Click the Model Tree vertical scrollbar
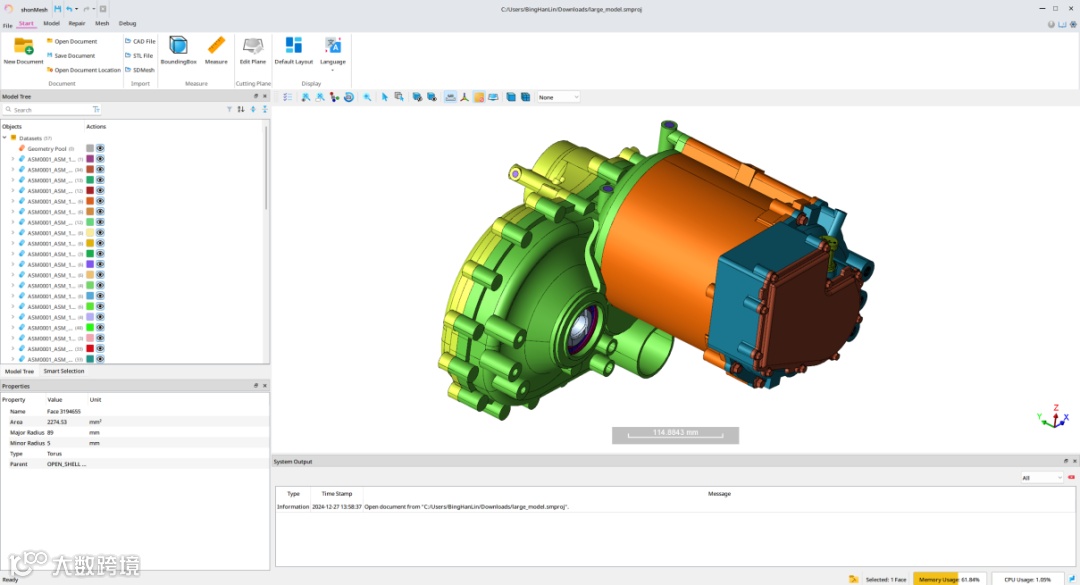This screenshot has width=1080, height=585. 267,166
